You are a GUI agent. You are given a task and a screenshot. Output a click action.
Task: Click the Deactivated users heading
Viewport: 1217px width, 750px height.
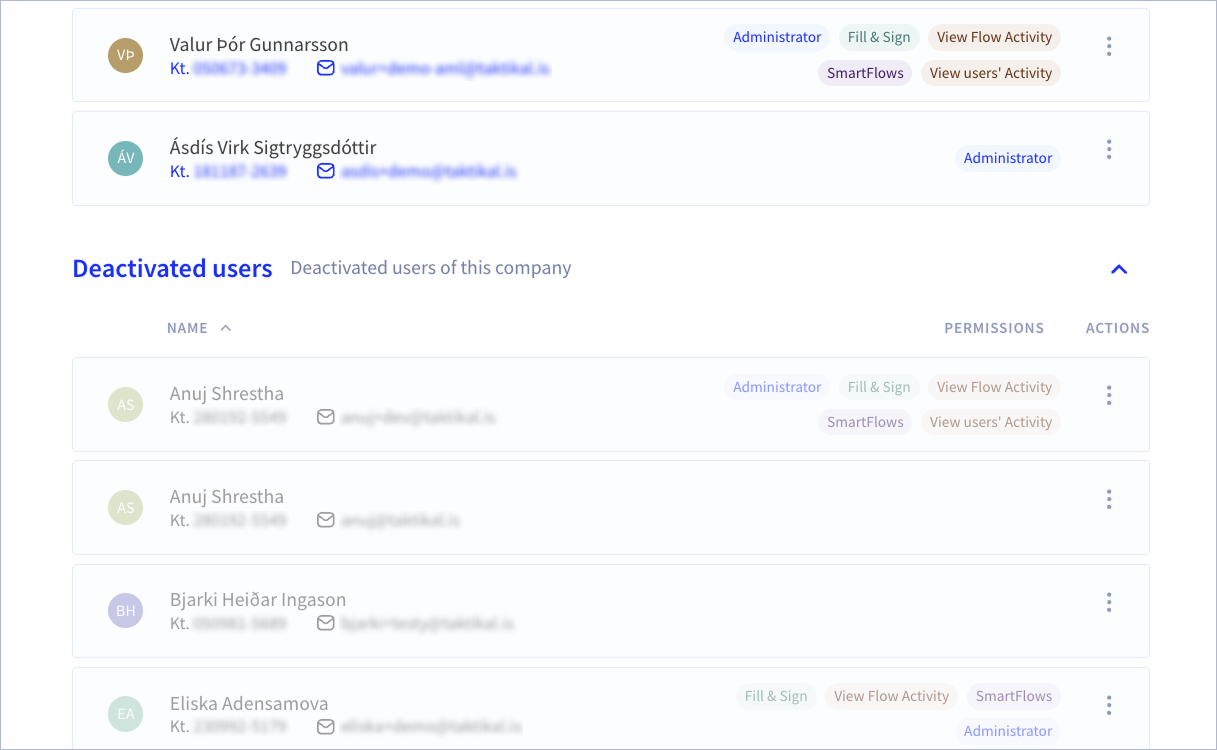click(x=172, y=269)
